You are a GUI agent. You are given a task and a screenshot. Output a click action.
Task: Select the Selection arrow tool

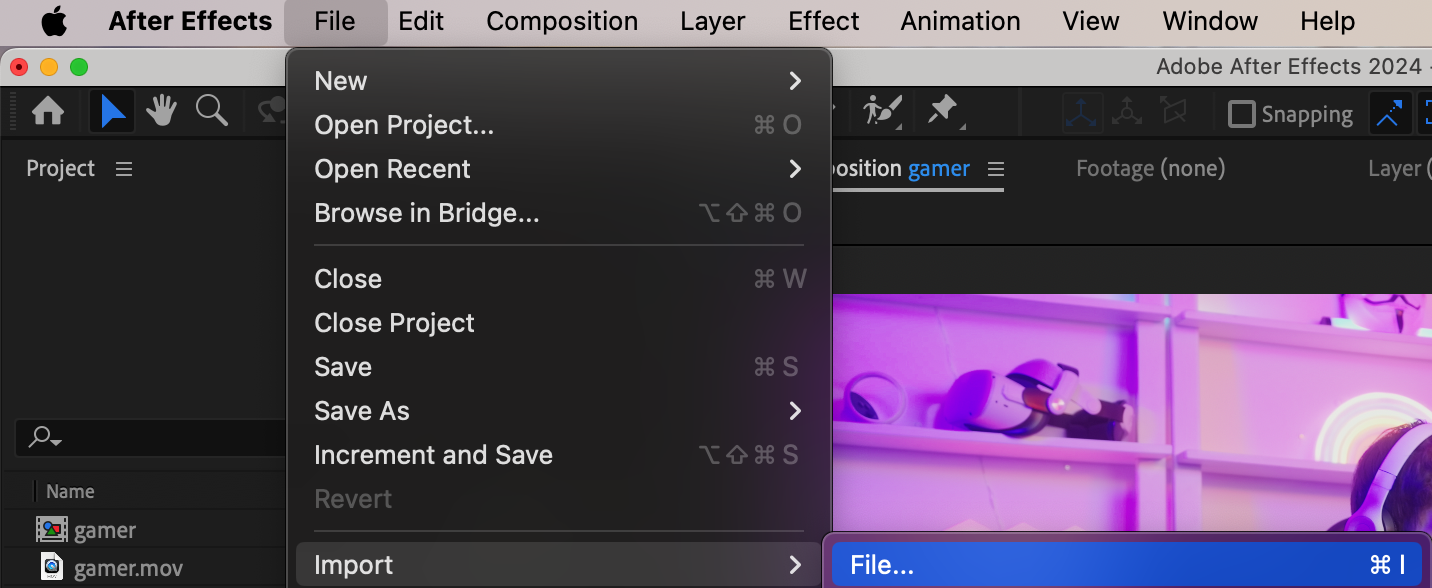pos(112,111)
